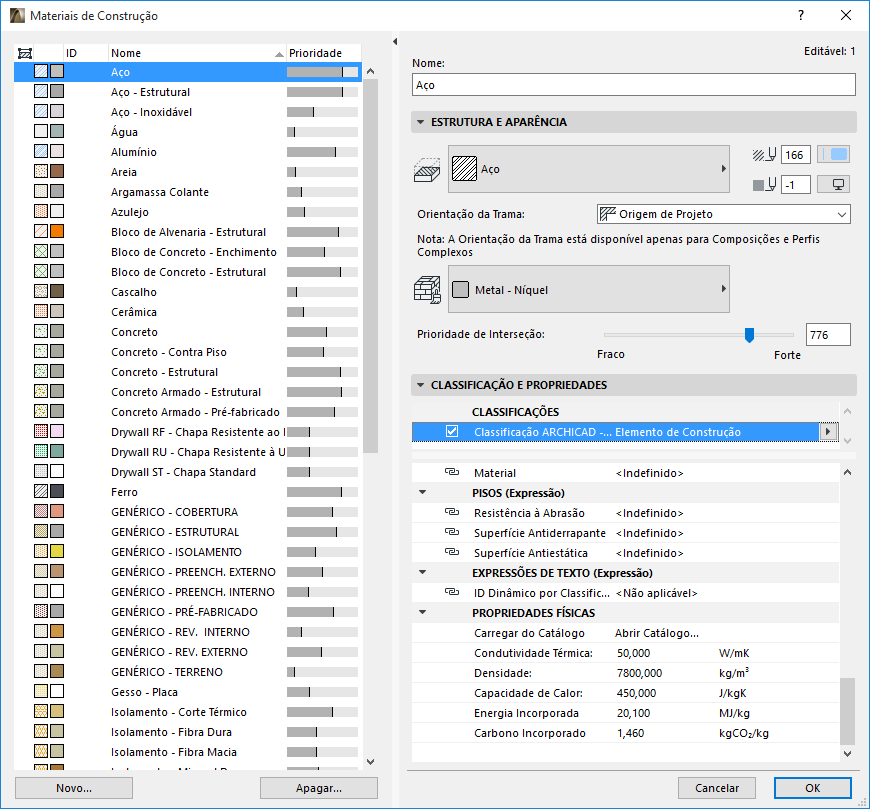Click the background pen monitor icon button
This screenshot has height=809, width=870.
pos(834,185)
